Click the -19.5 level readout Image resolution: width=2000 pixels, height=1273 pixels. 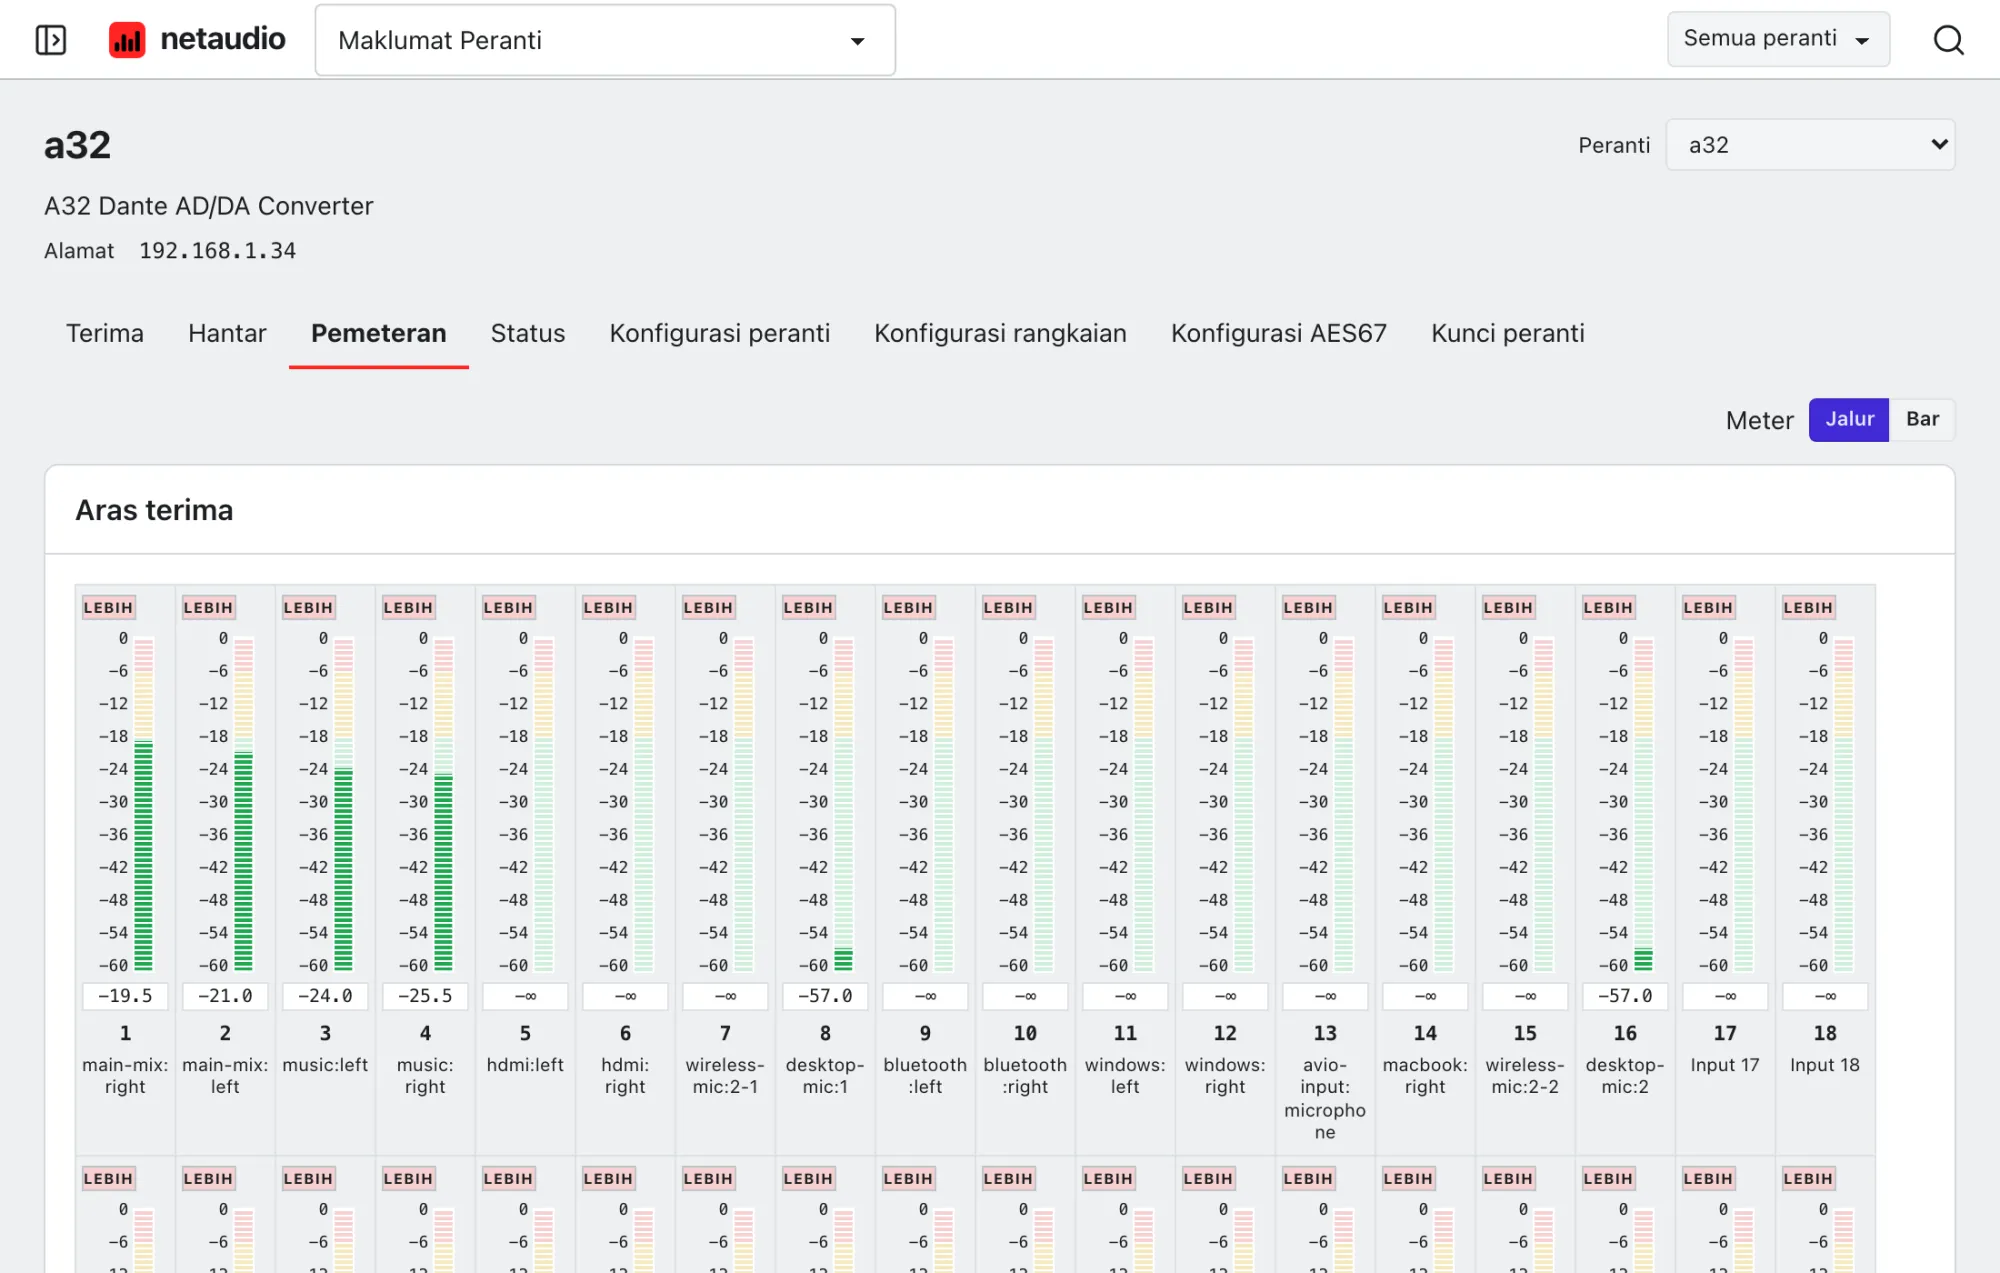point(125,996)
